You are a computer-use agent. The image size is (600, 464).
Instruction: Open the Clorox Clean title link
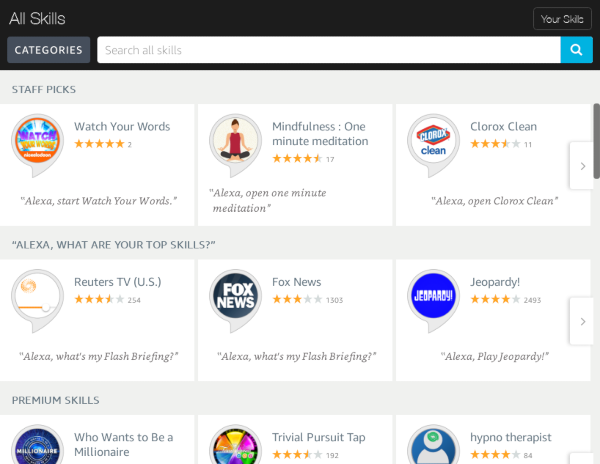click(503, 127)
